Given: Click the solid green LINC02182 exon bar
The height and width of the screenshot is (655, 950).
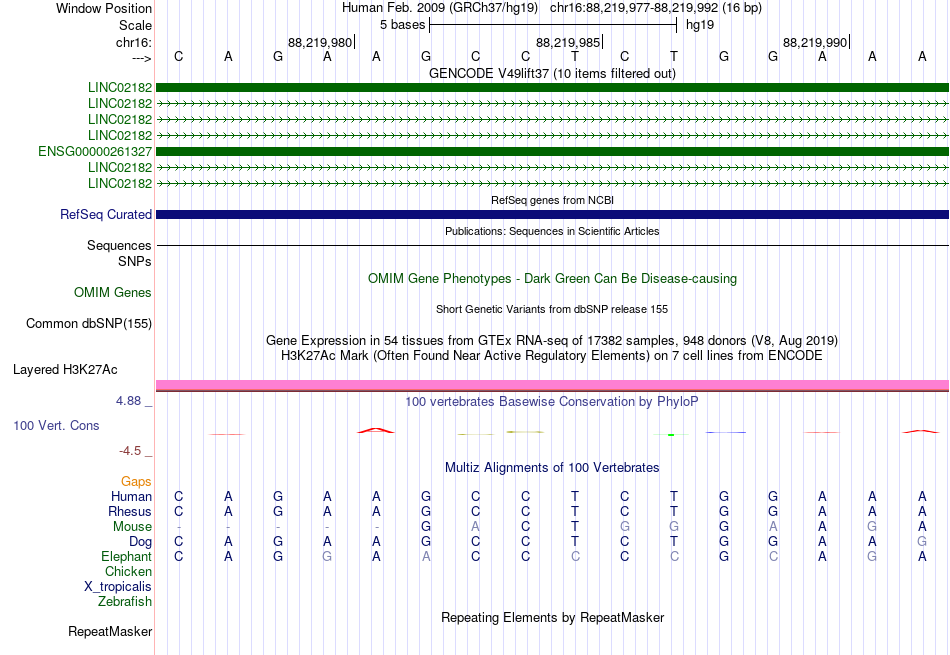Looking at the screenshot, I should pos(552,87).
